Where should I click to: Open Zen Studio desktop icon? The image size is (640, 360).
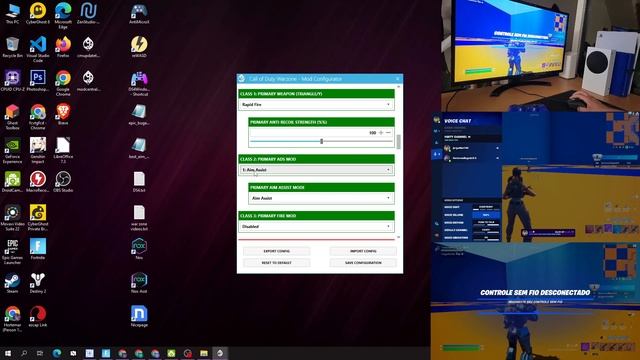(88, 13)
